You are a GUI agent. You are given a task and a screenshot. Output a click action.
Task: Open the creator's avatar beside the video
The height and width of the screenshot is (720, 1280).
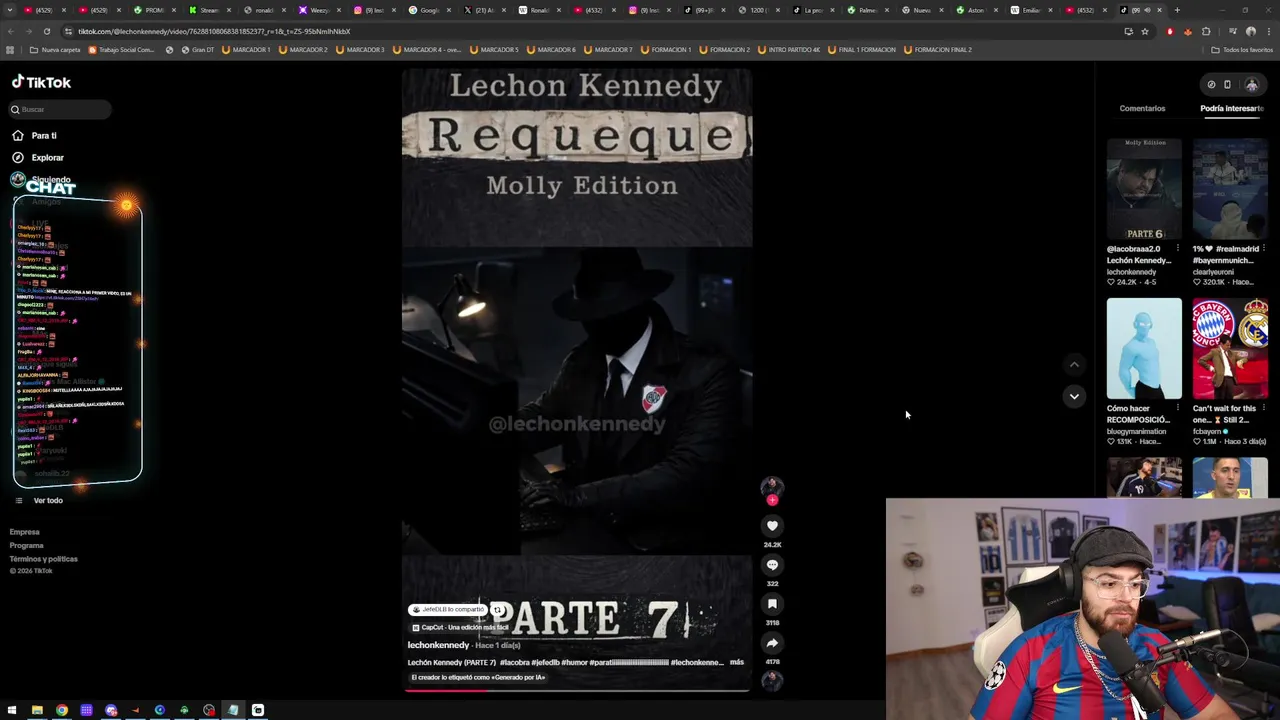(x=772, y=487)
